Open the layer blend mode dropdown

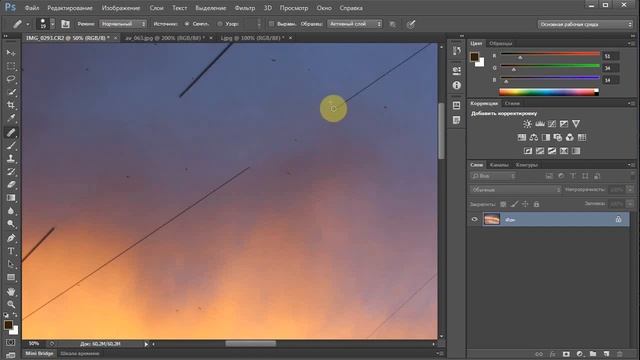click(x=516, y=190)
